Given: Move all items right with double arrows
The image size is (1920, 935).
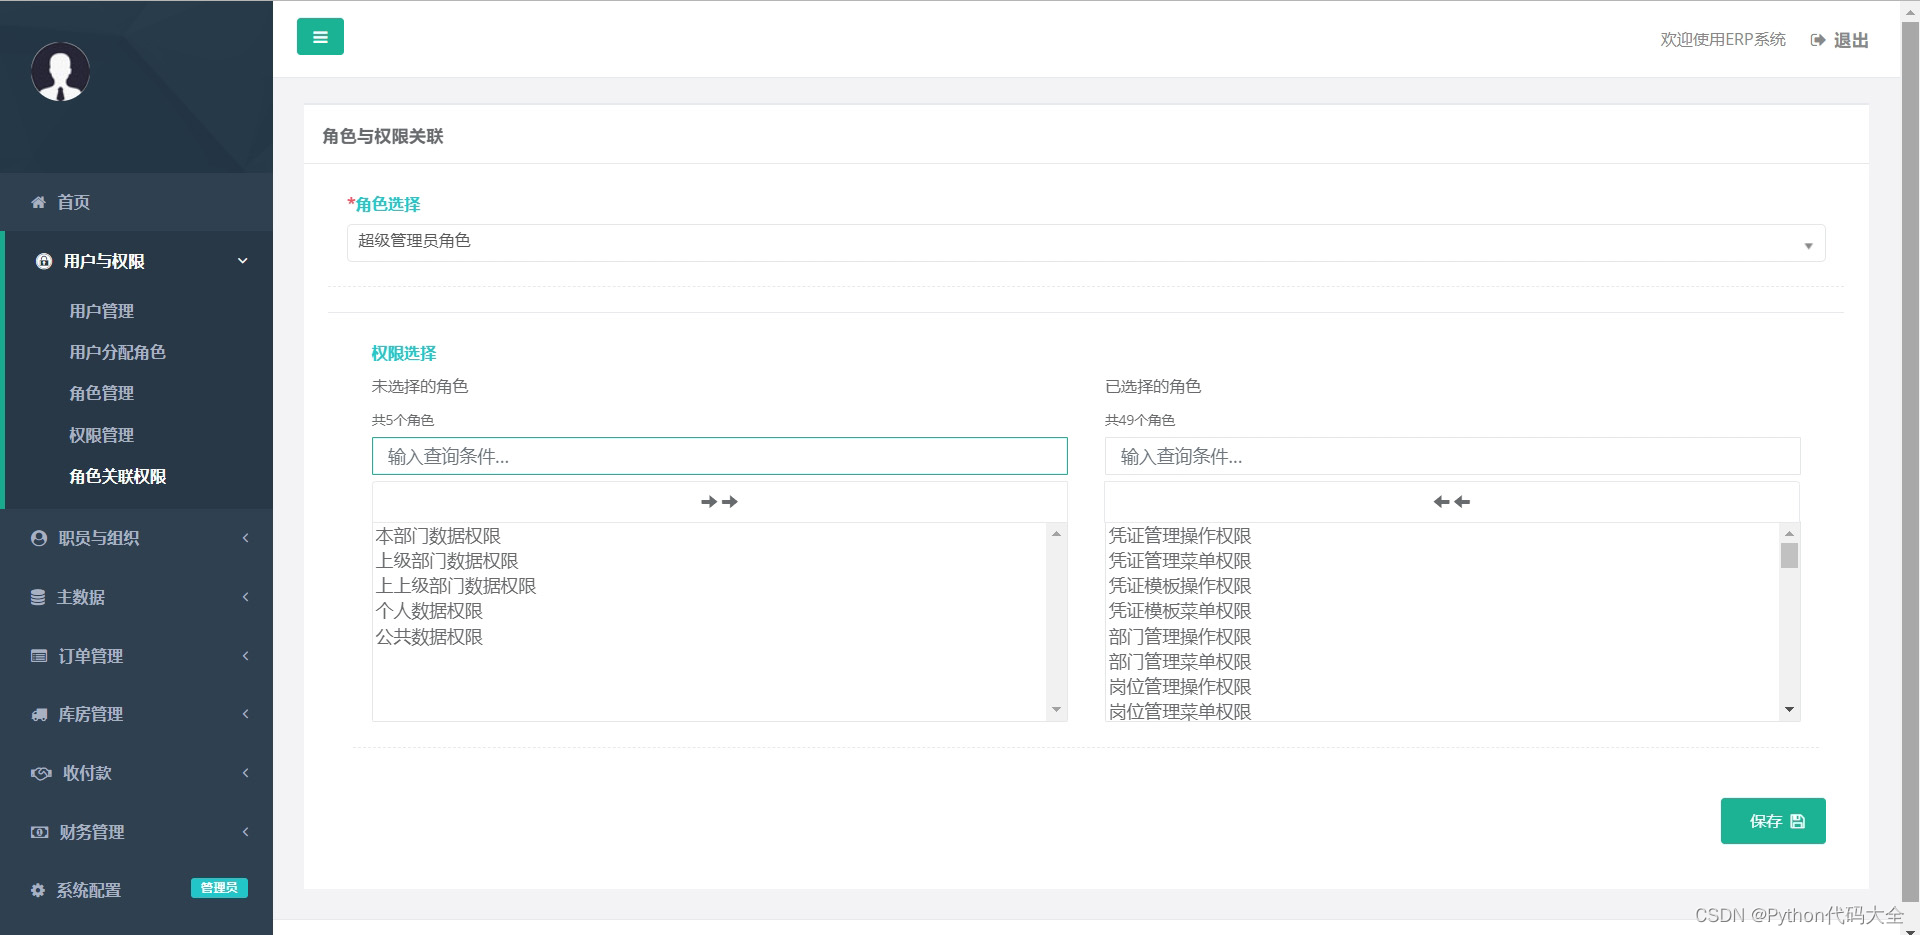Looking at the screenshot, I should [719, 502].
